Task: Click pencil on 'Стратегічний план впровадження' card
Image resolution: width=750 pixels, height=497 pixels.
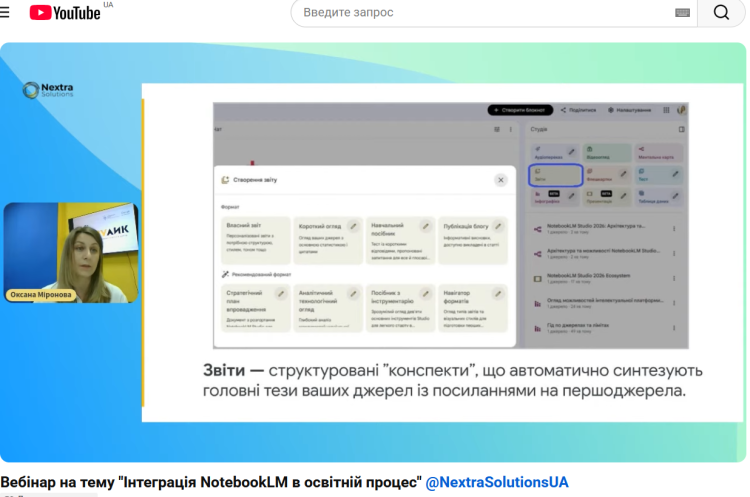Action: coord(281,294)
